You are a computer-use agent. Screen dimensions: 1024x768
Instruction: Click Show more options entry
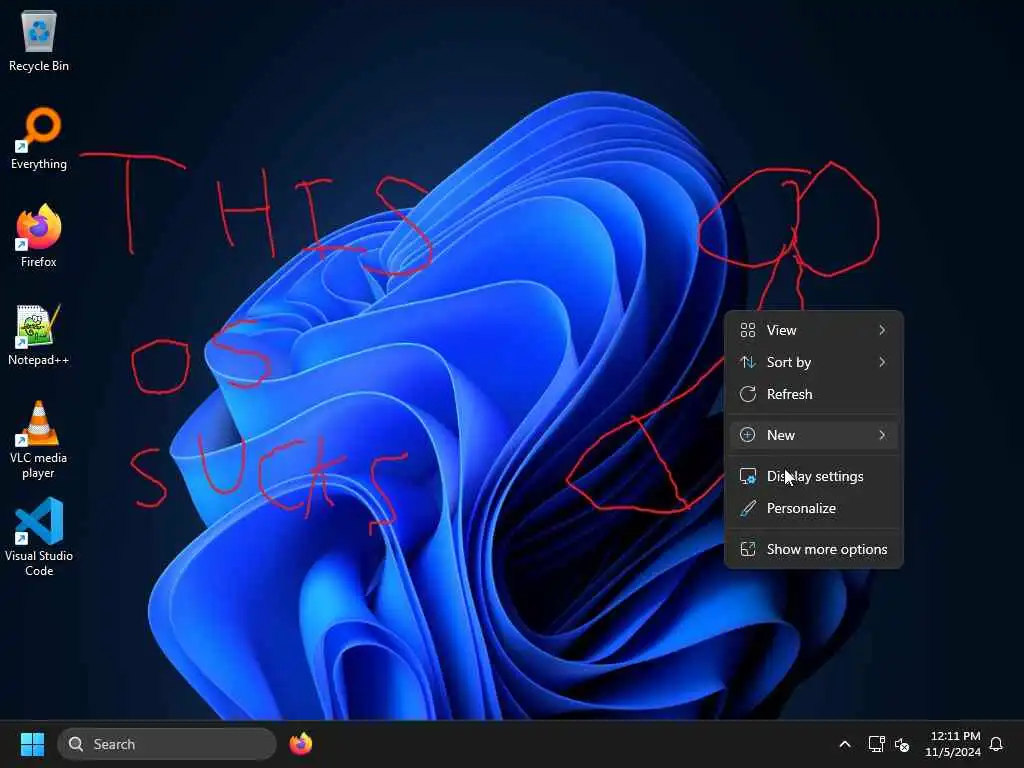814,549
